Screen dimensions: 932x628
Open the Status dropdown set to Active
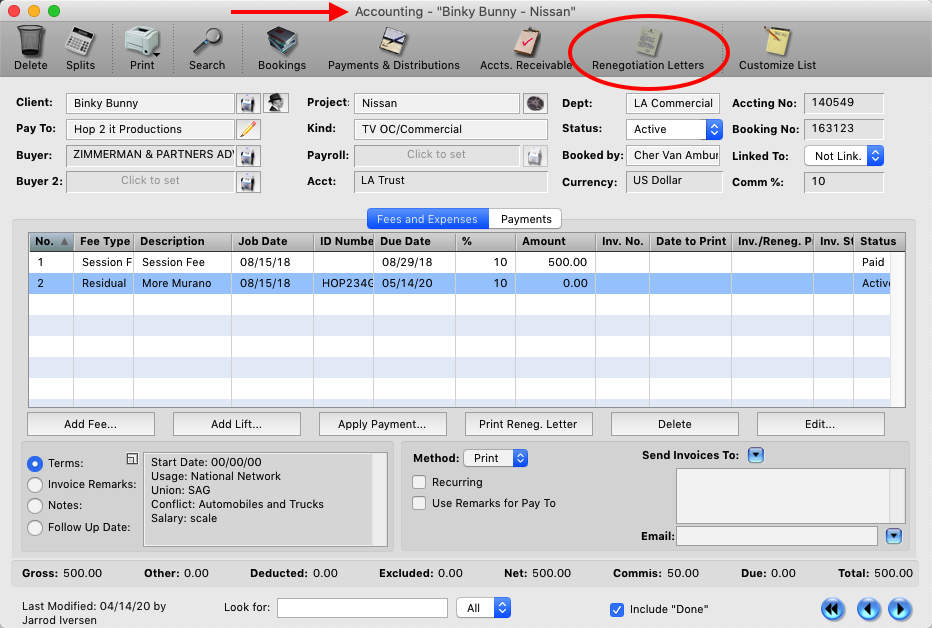coord(674,129)
